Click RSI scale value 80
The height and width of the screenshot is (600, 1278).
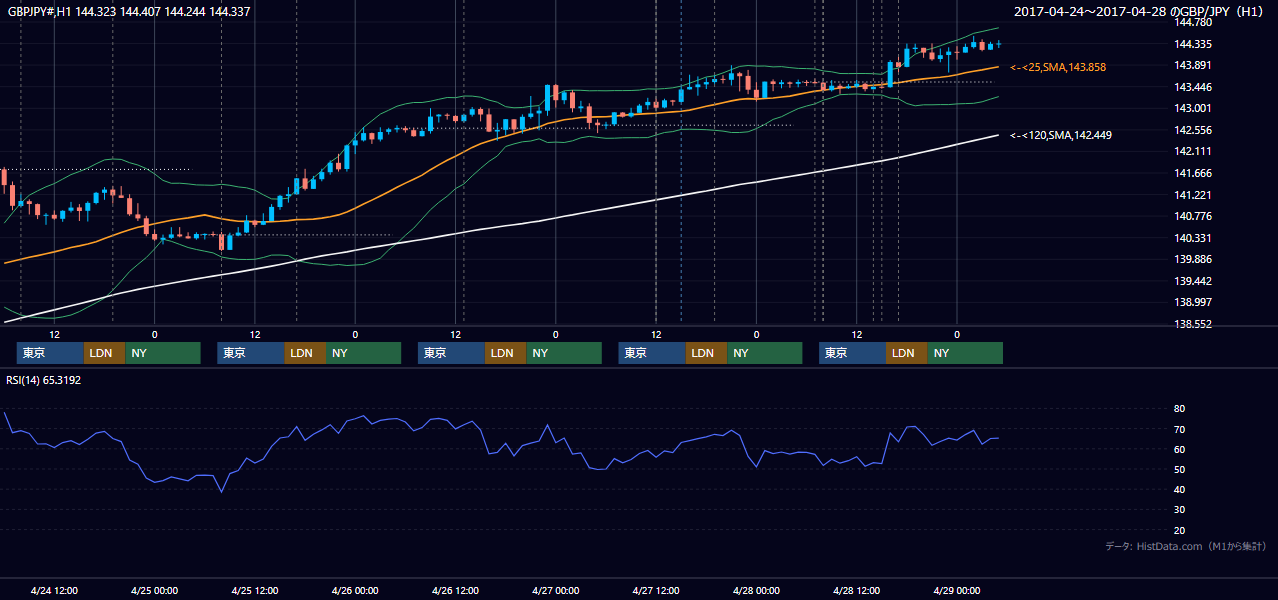pos(1180,409)
